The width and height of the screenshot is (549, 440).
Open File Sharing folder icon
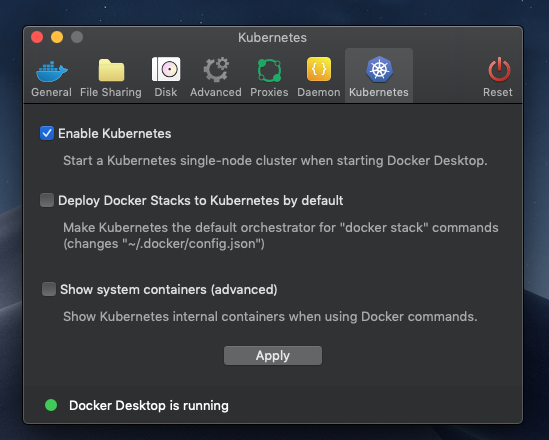111,70
